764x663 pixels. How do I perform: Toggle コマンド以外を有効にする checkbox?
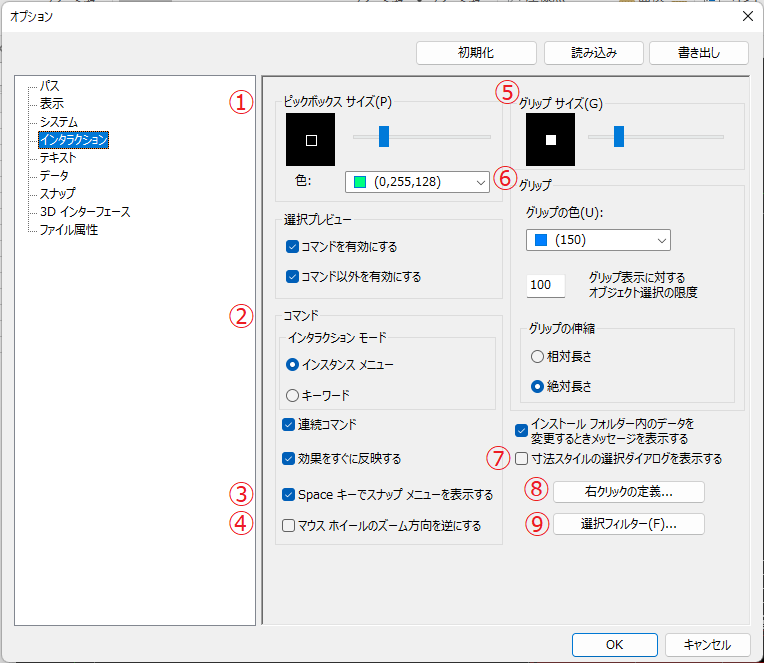point(292,277)
